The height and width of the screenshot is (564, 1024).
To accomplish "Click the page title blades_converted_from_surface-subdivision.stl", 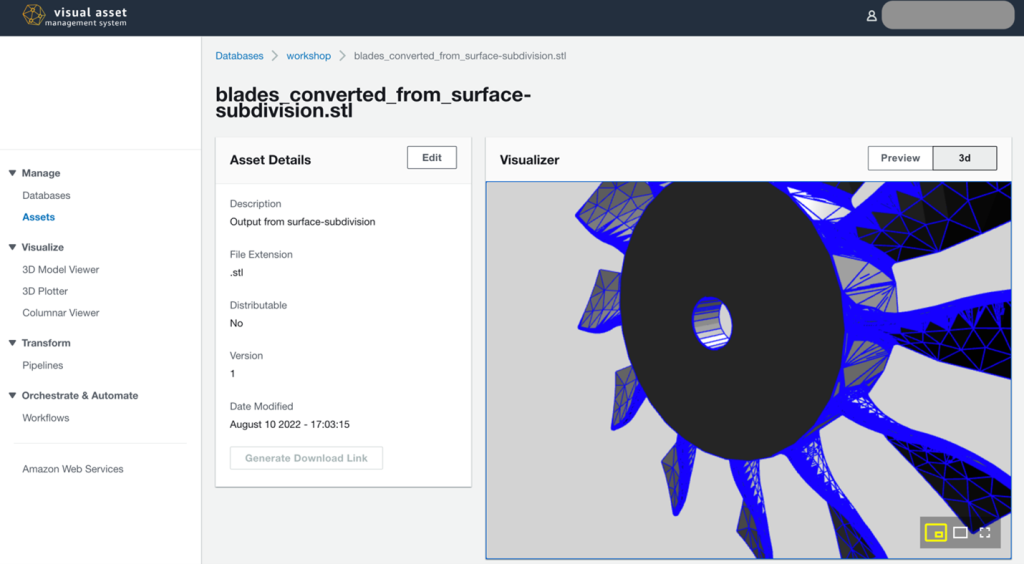I will pos(373,102).
